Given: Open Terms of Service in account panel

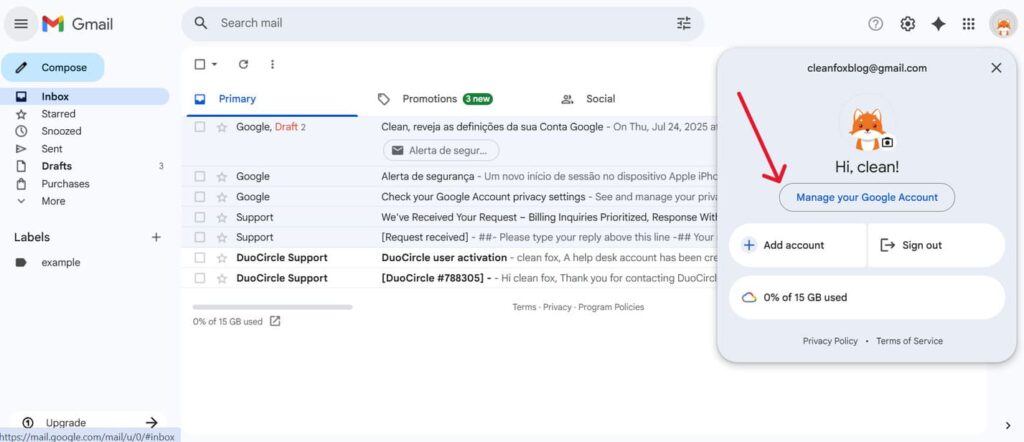Looking at the screenshot, I should click(909, 341).
